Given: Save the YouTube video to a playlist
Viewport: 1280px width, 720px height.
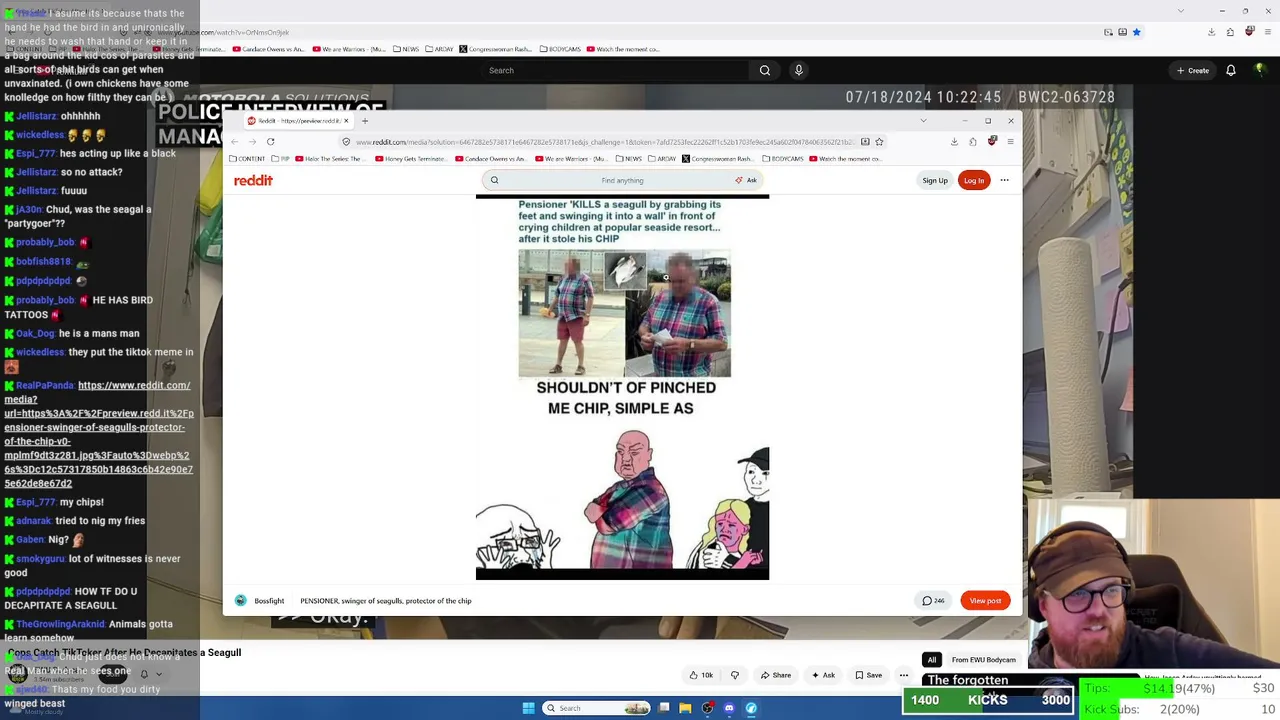Looking at the screenshot, I should coord(869,675).
